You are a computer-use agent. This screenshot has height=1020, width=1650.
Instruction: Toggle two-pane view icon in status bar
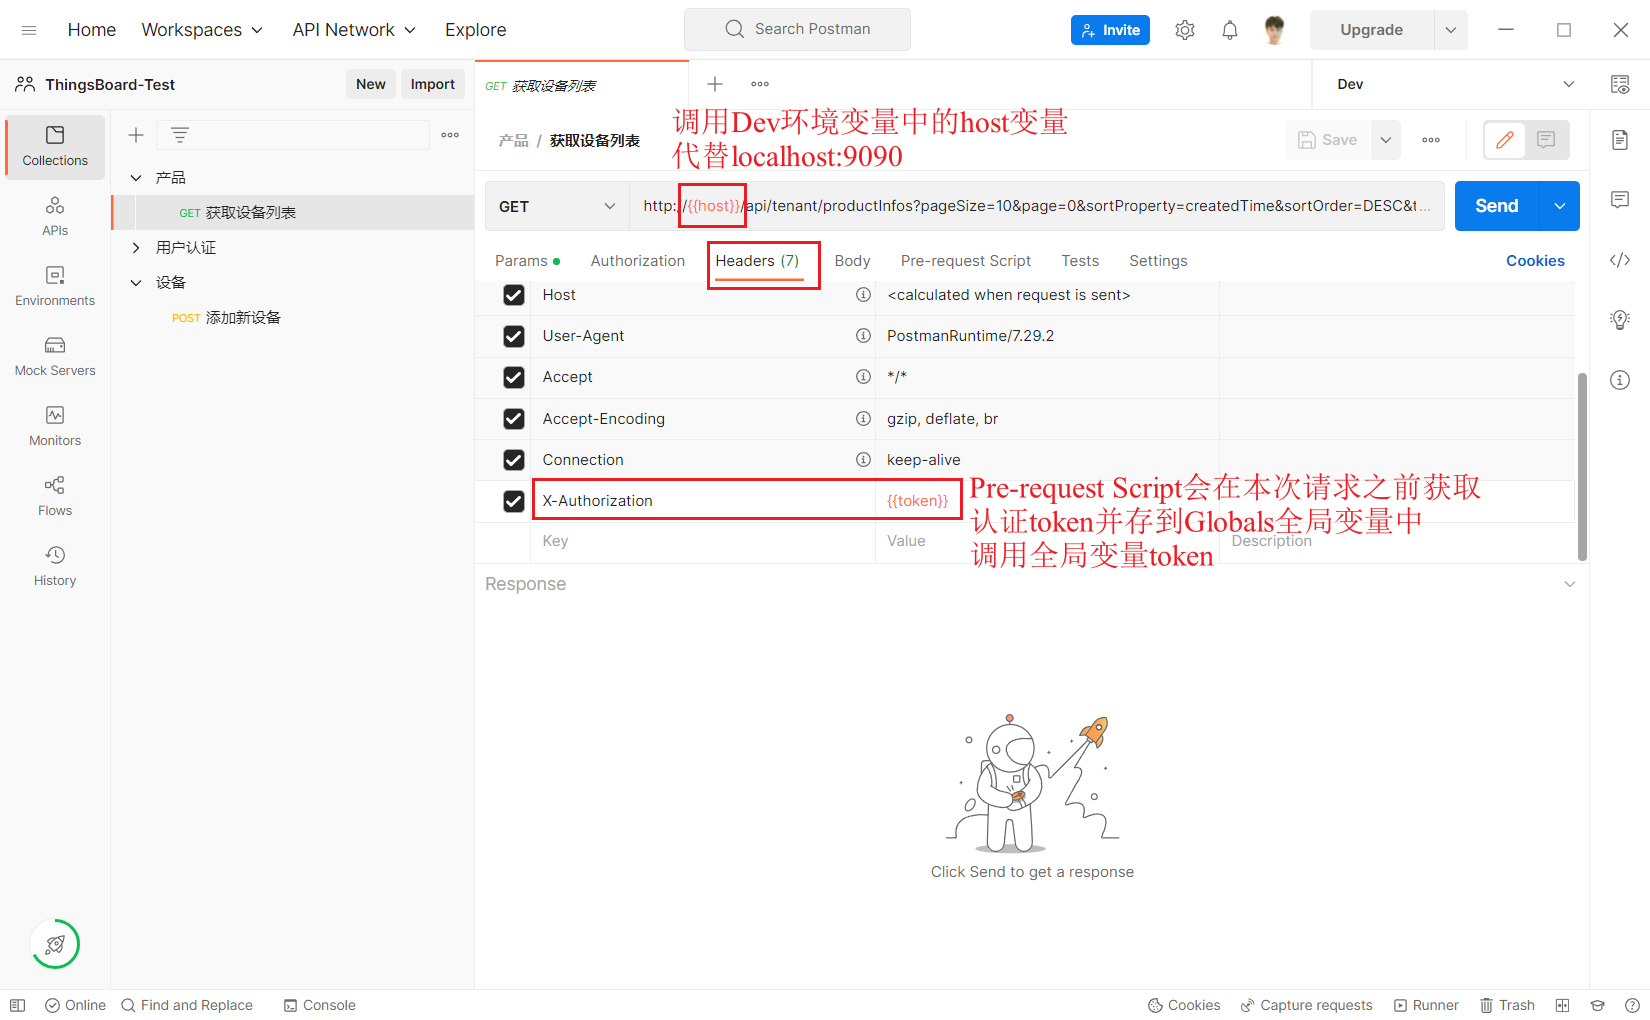(x=1562, y=1005)
